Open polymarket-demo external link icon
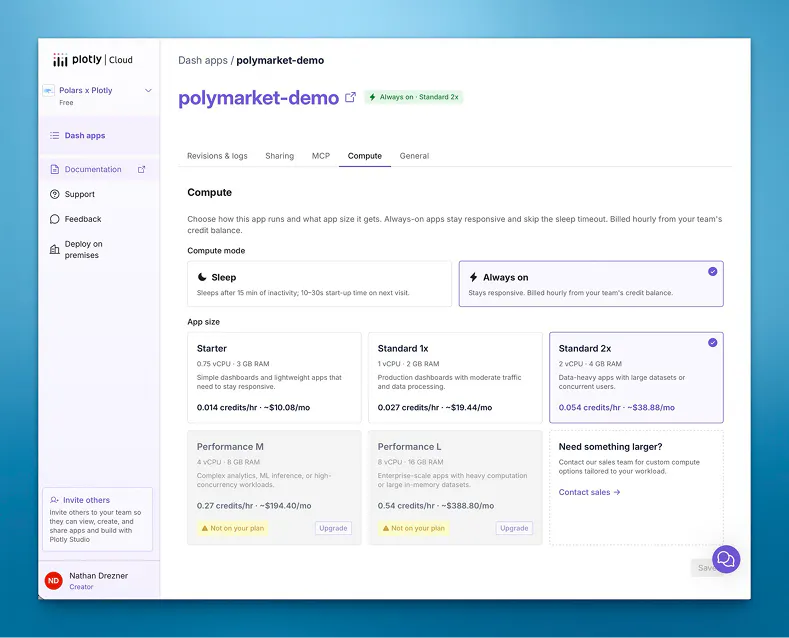 (x=350, y=97)
